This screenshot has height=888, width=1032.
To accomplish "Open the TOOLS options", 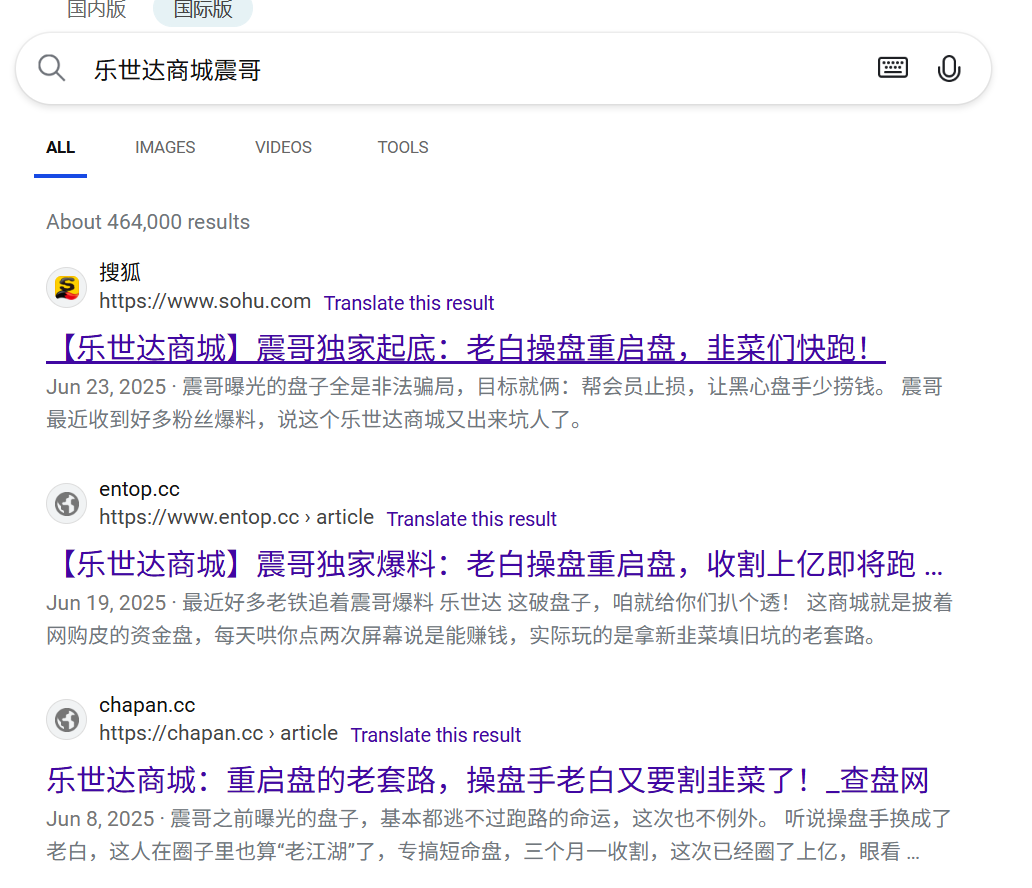I will pos(403,147).
